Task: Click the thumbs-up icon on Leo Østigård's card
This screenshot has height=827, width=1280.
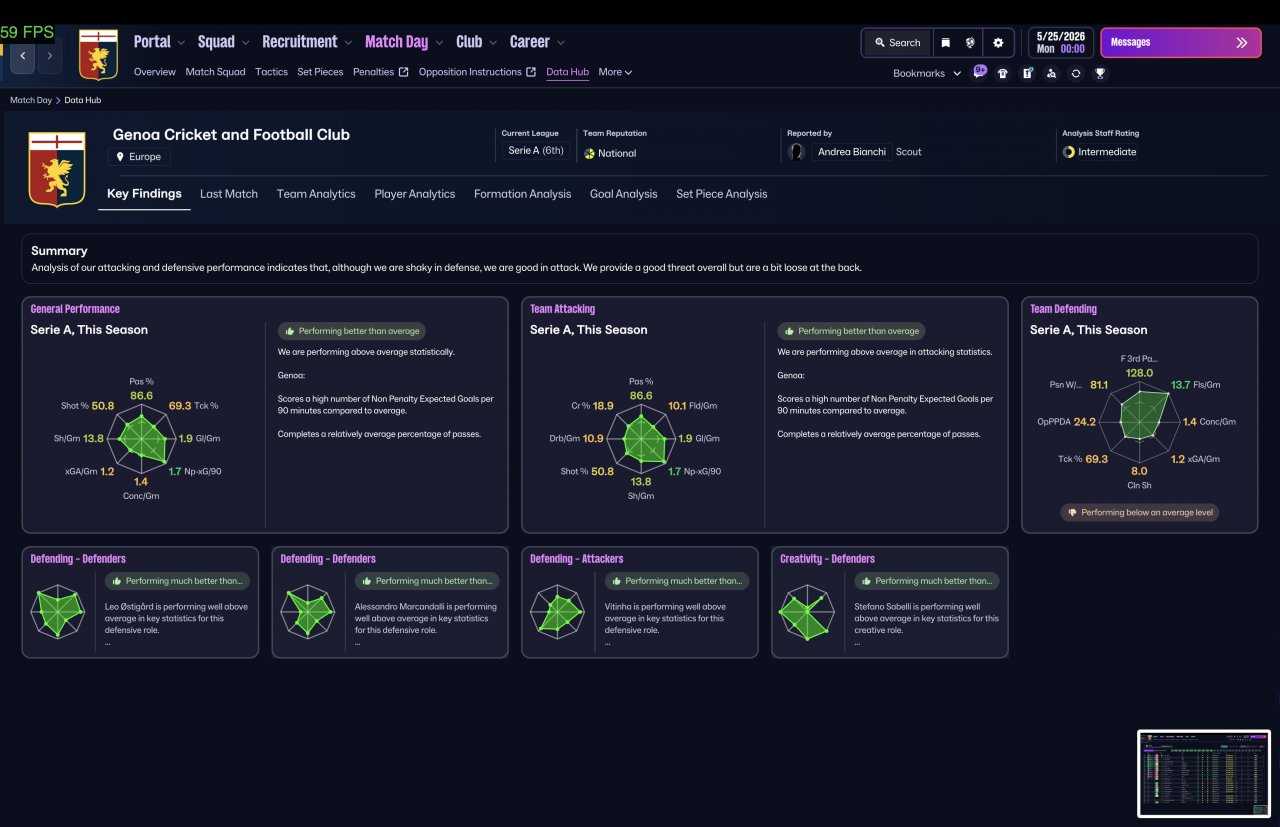Action: click(x=115, y=581)
